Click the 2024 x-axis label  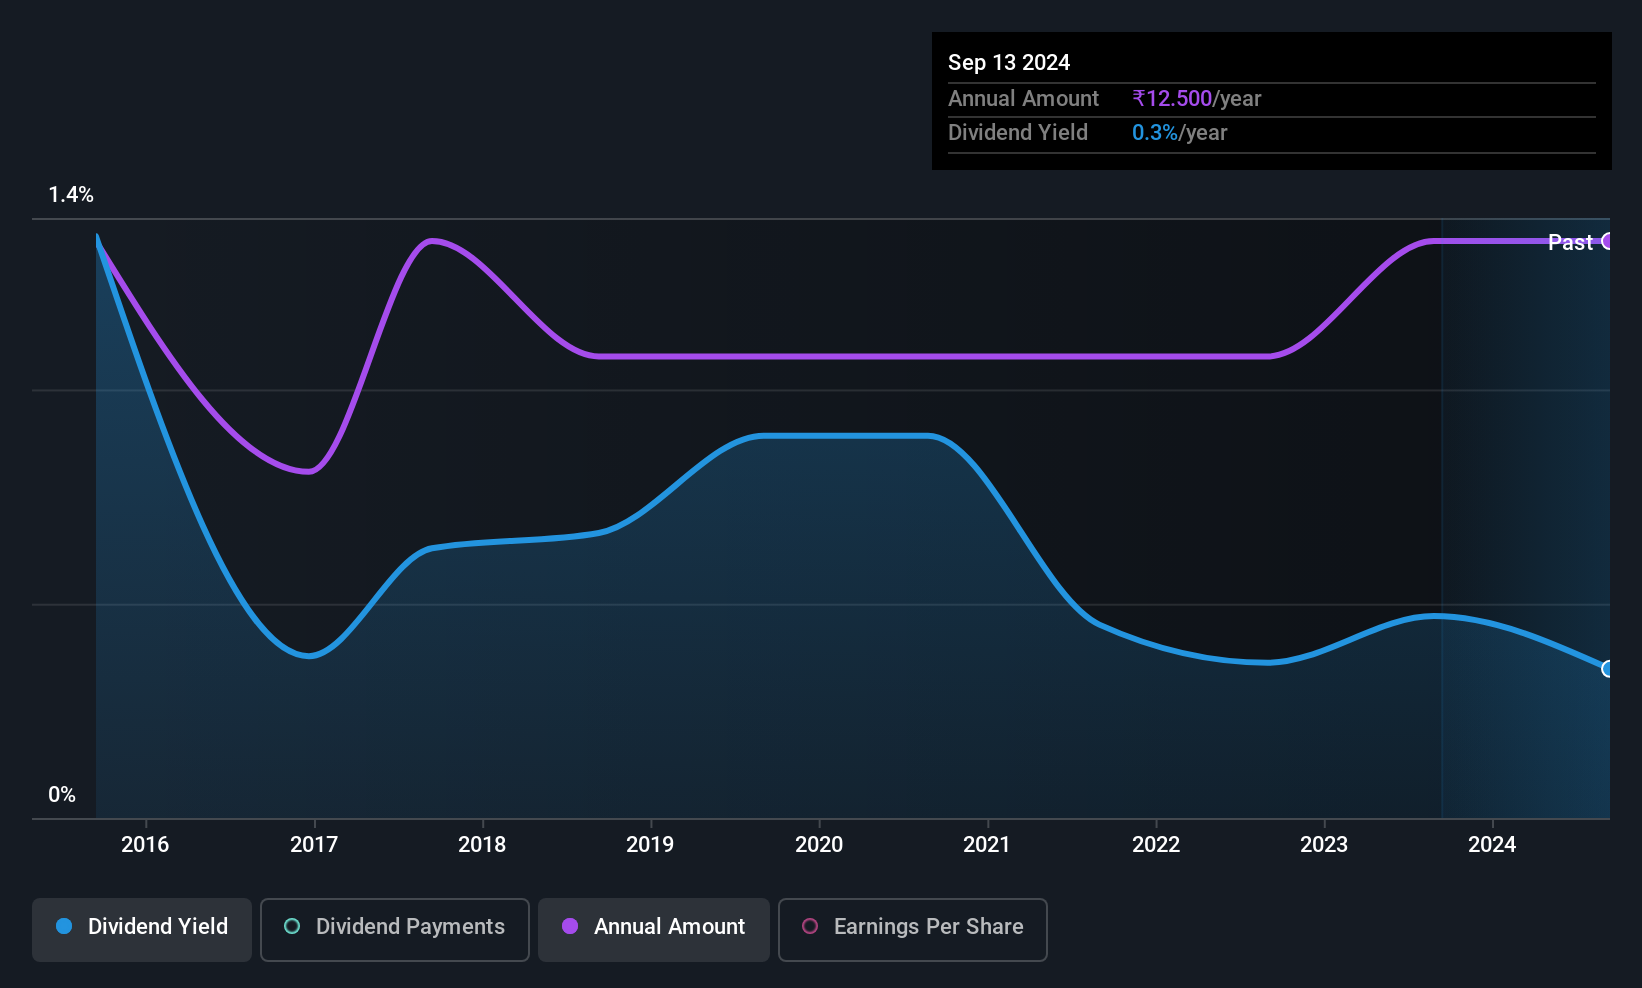[x=1492, y=845]
